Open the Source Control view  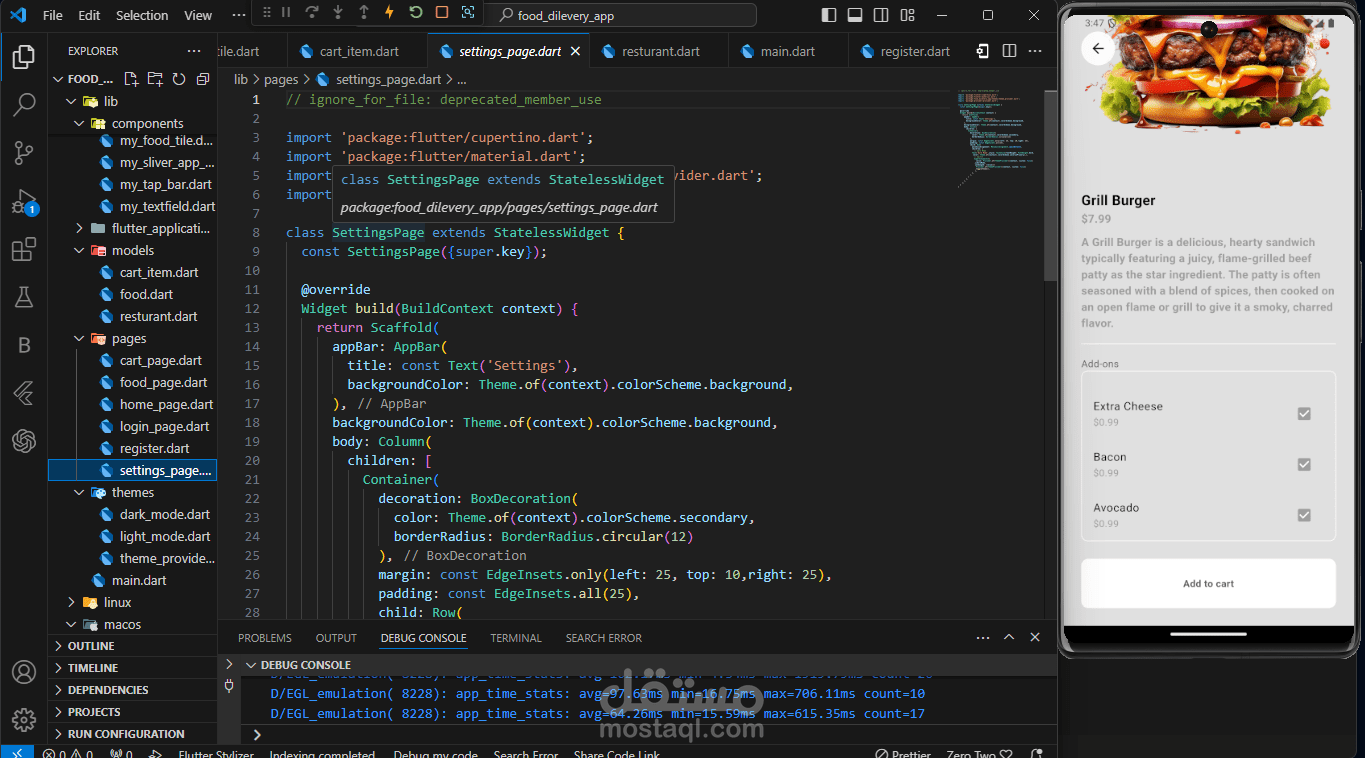click(24, 152)
